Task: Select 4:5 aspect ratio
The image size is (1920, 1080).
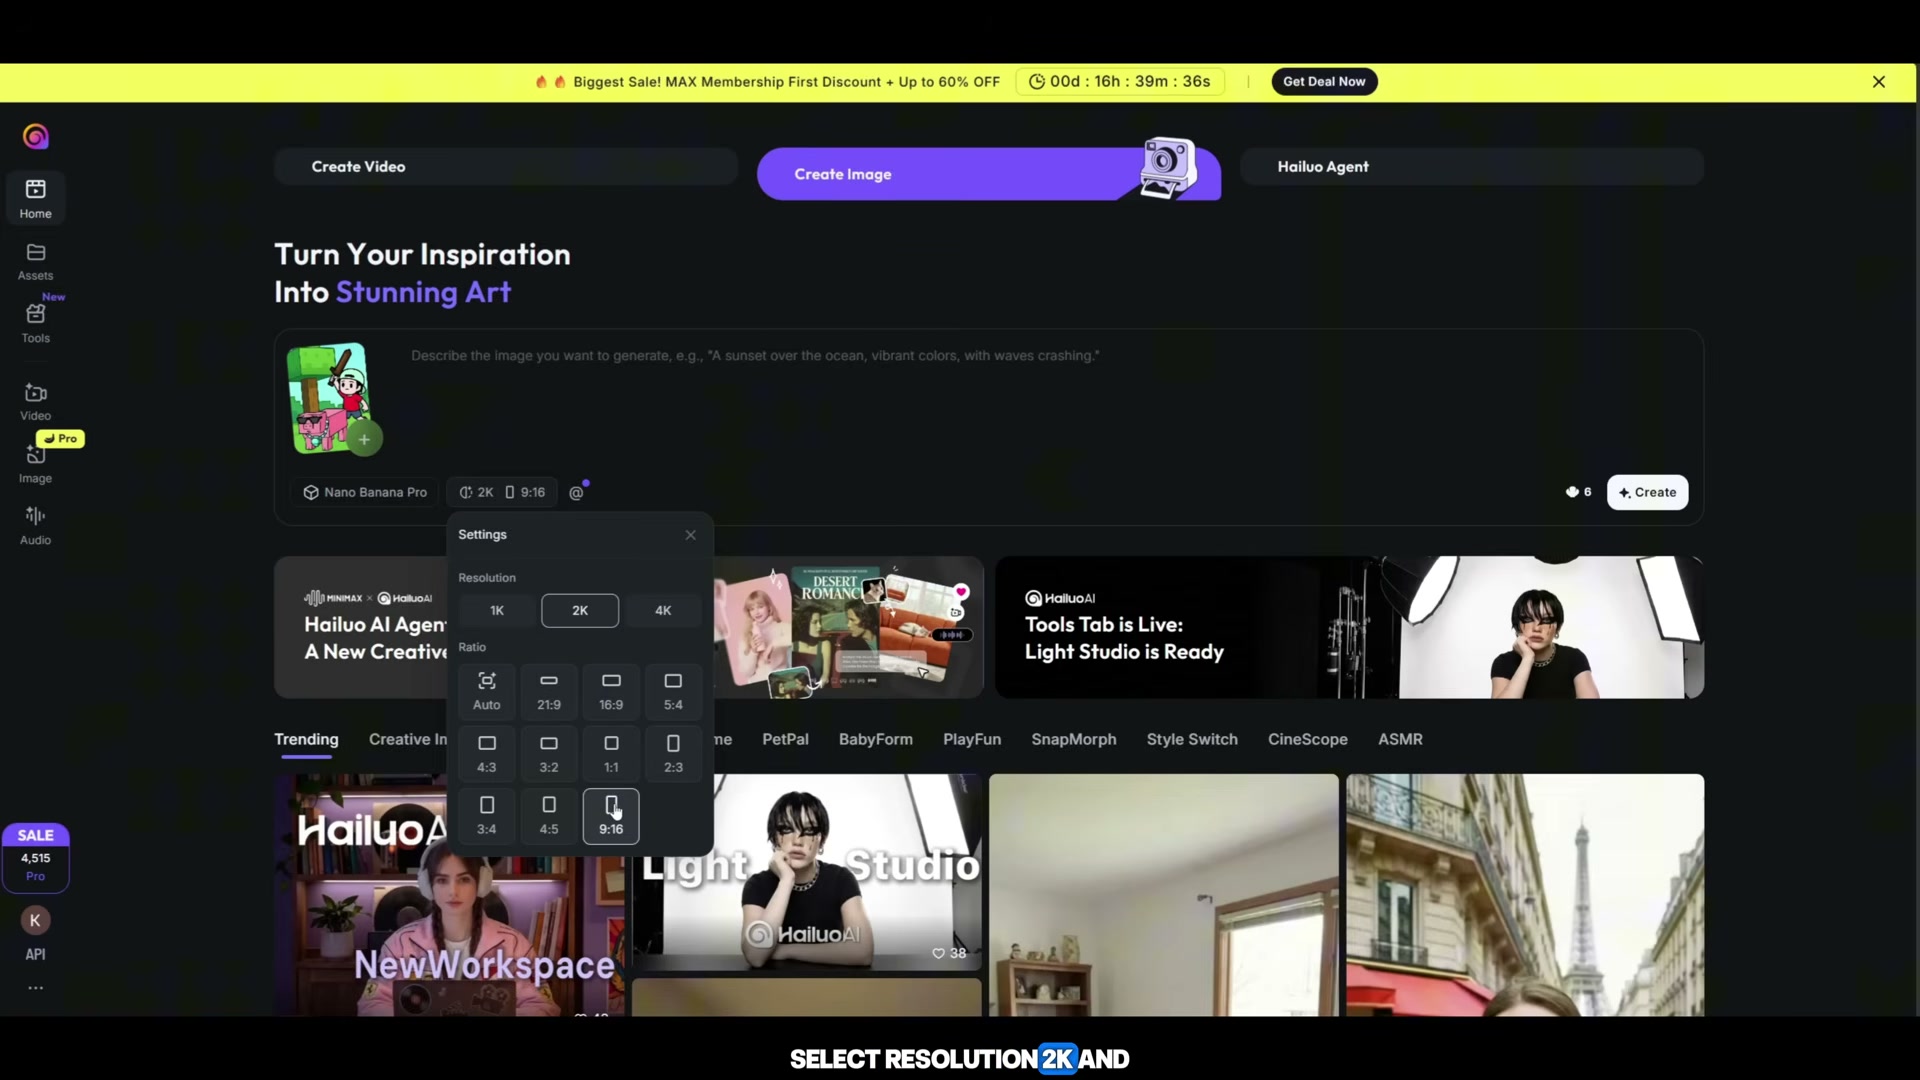Action: pos(549,816)
